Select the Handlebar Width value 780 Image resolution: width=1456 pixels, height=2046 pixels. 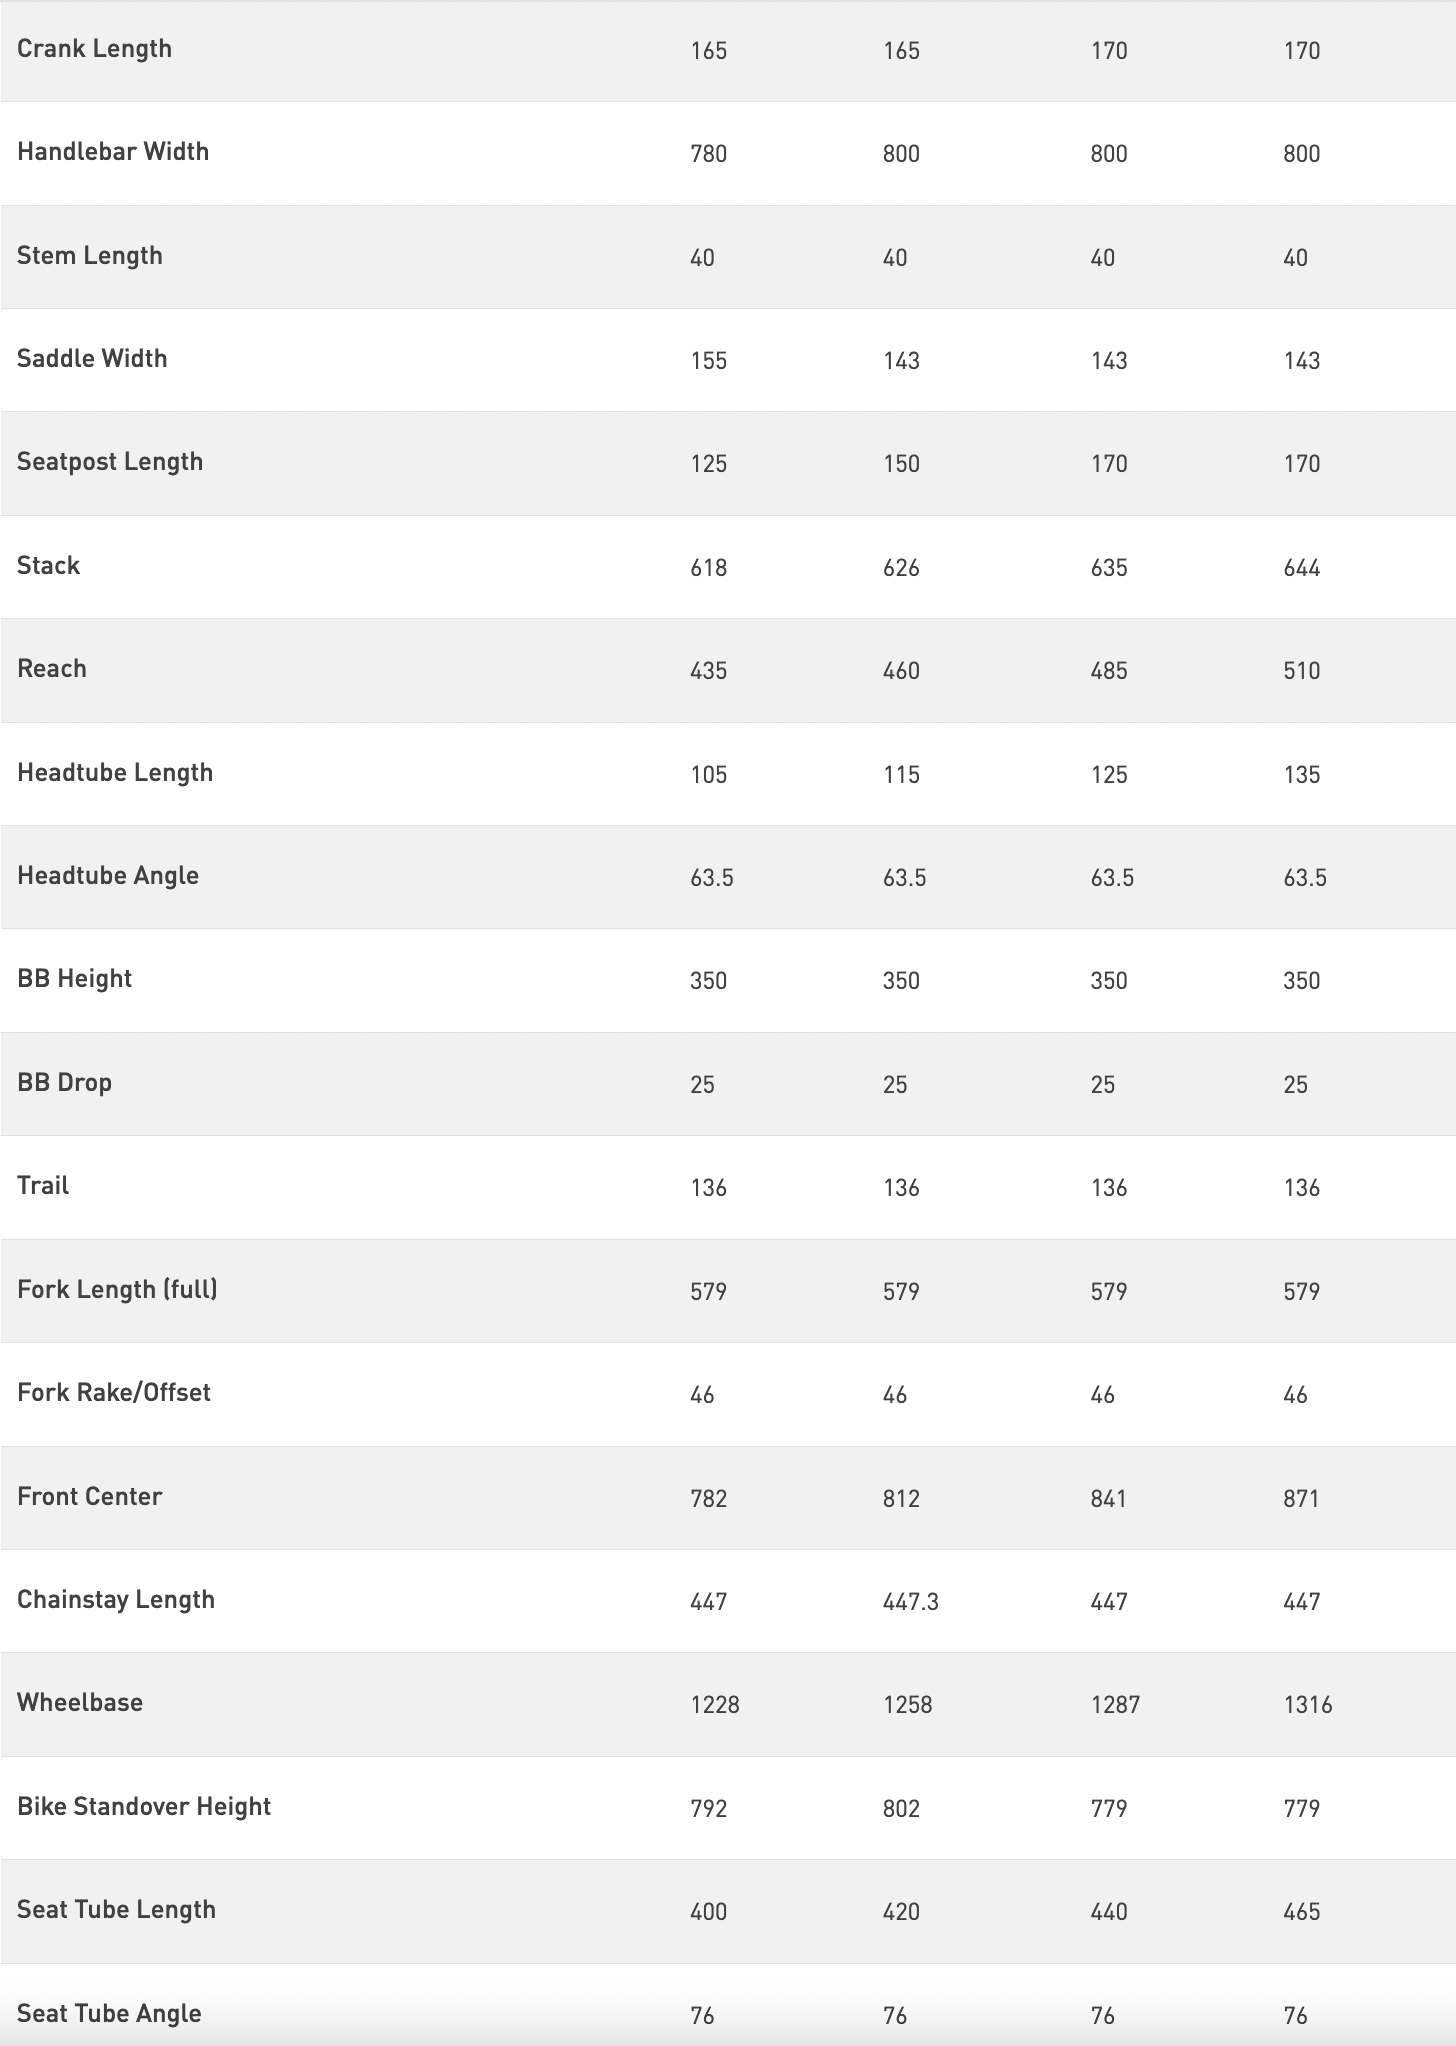coord(708,154)
